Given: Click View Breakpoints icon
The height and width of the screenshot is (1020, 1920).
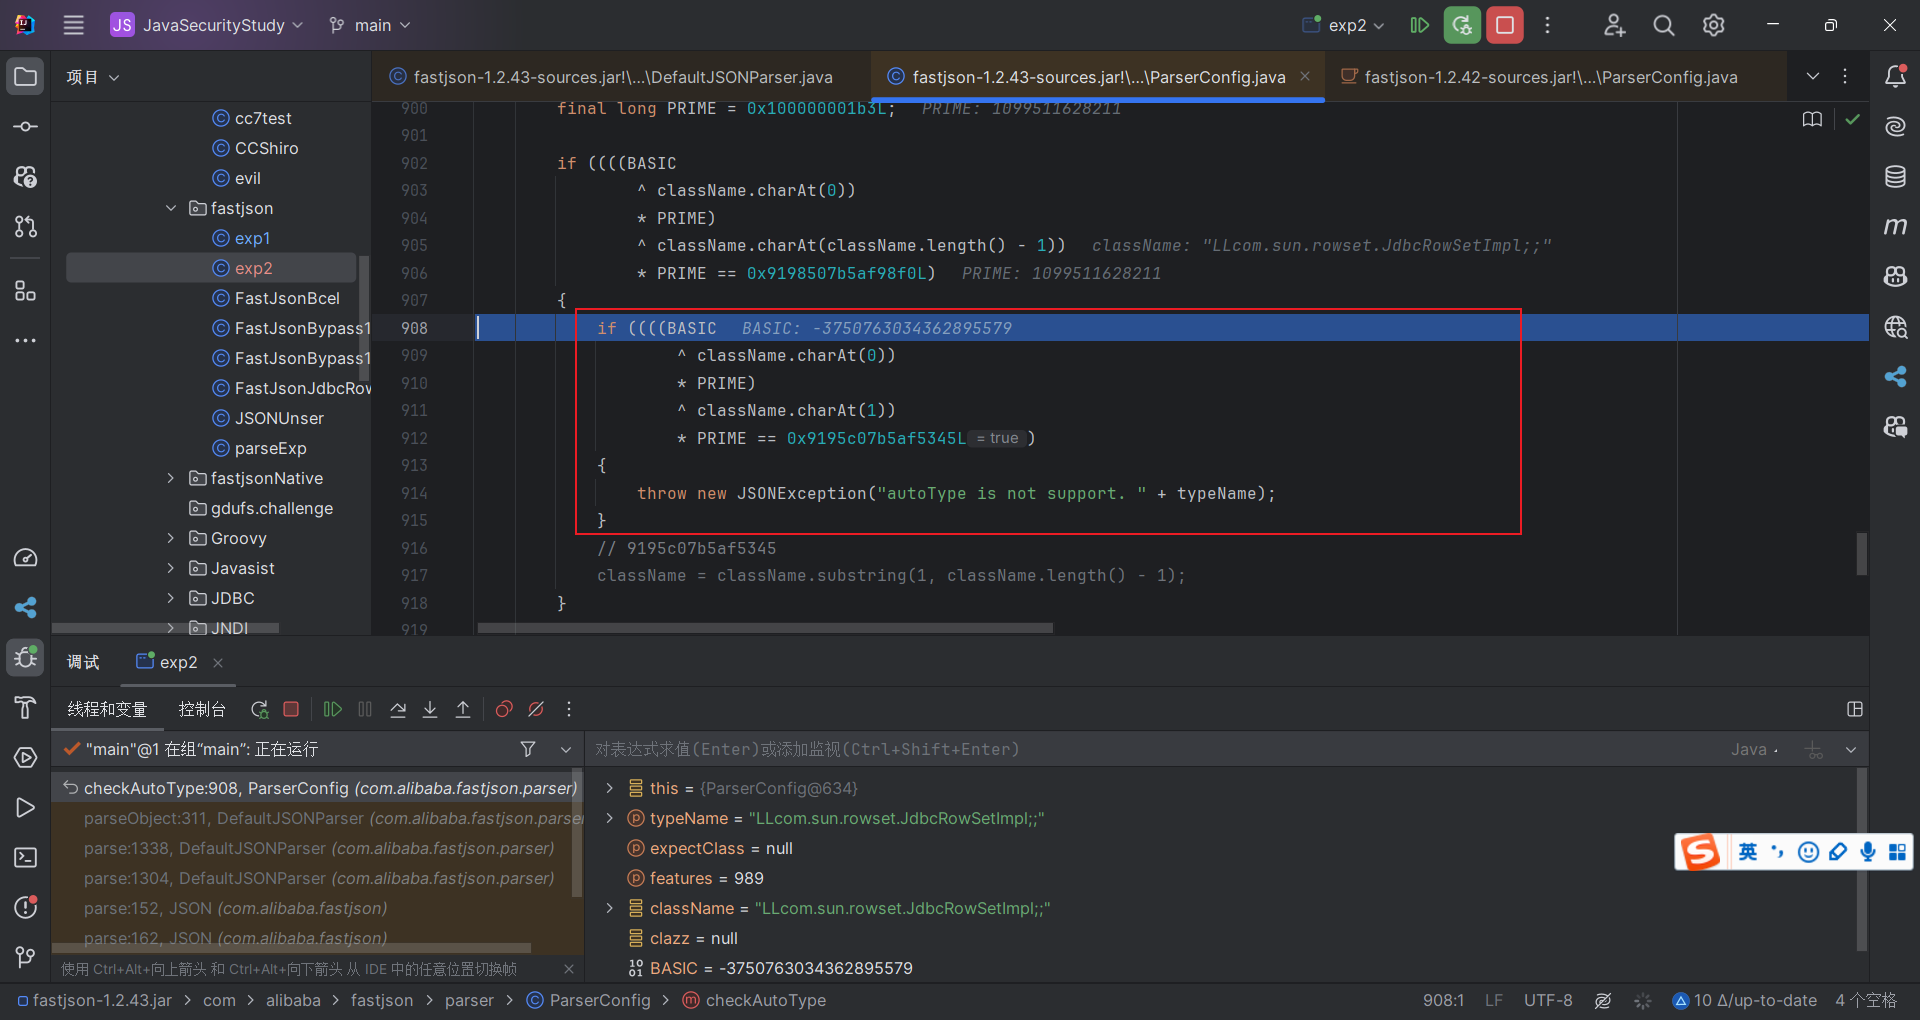Looking at the screenshot, I should [504, 709].
